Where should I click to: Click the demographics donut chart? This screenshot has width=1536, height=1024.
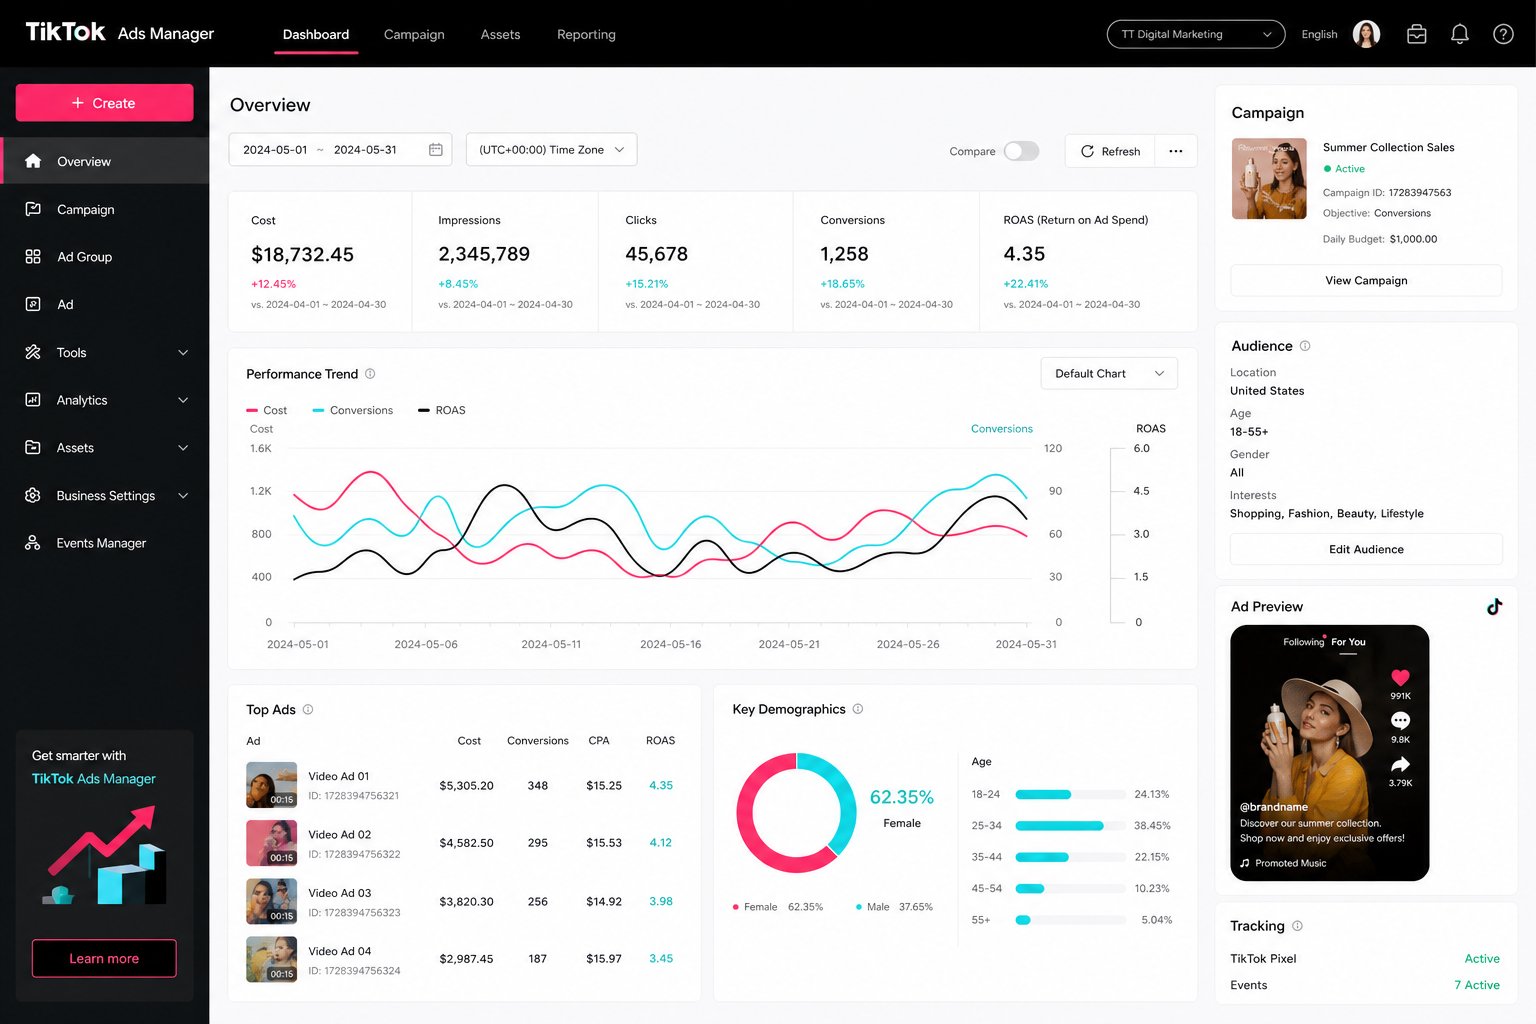tap(797, 813)
